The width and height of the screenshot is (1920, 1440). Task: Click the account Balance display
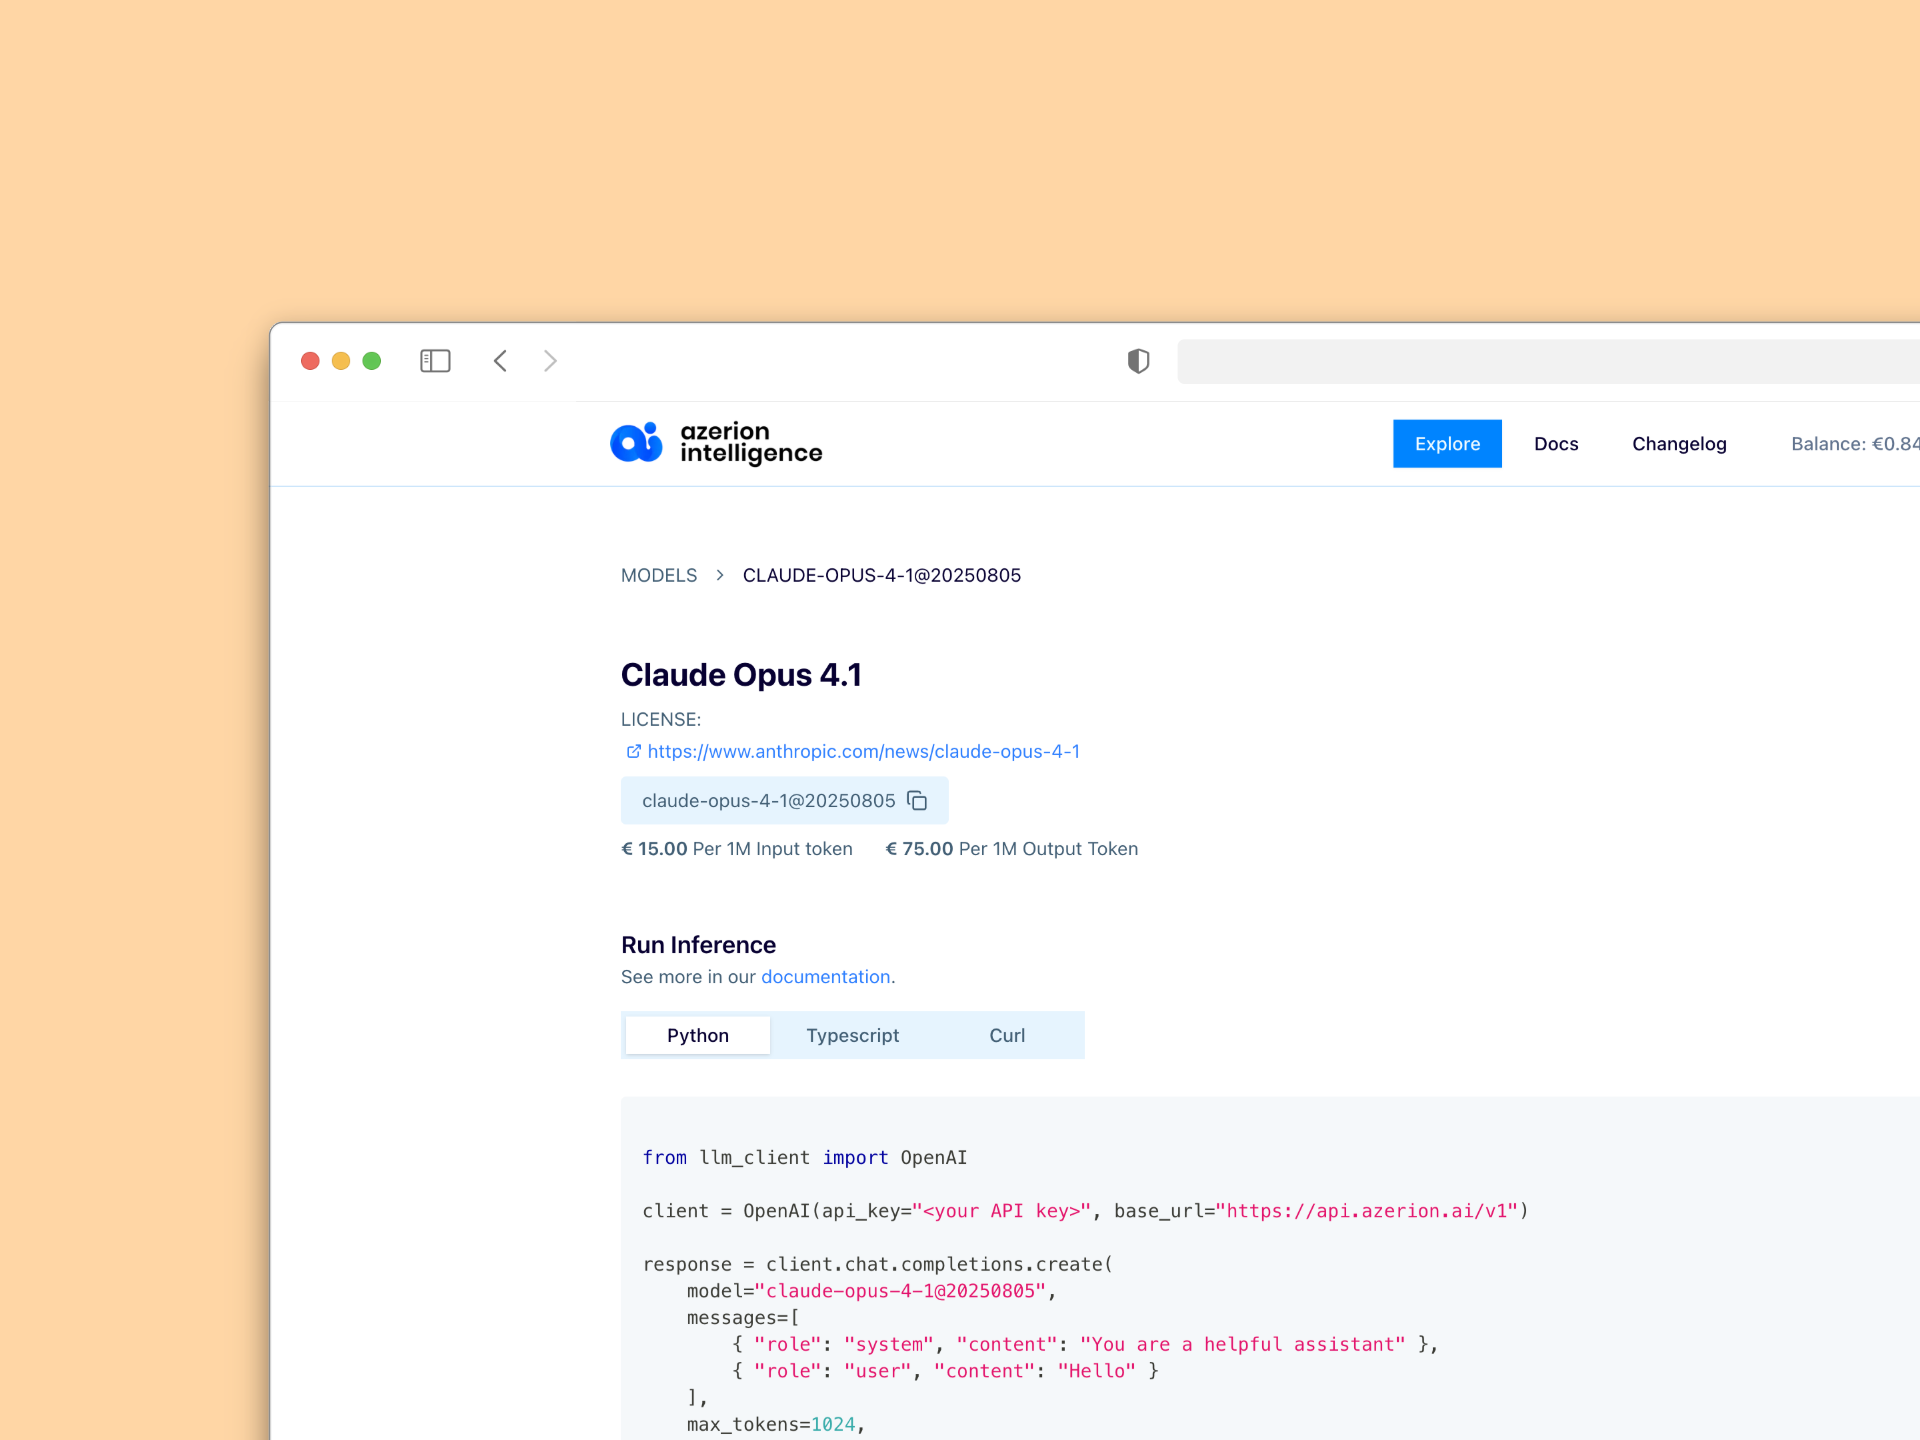1855,443
